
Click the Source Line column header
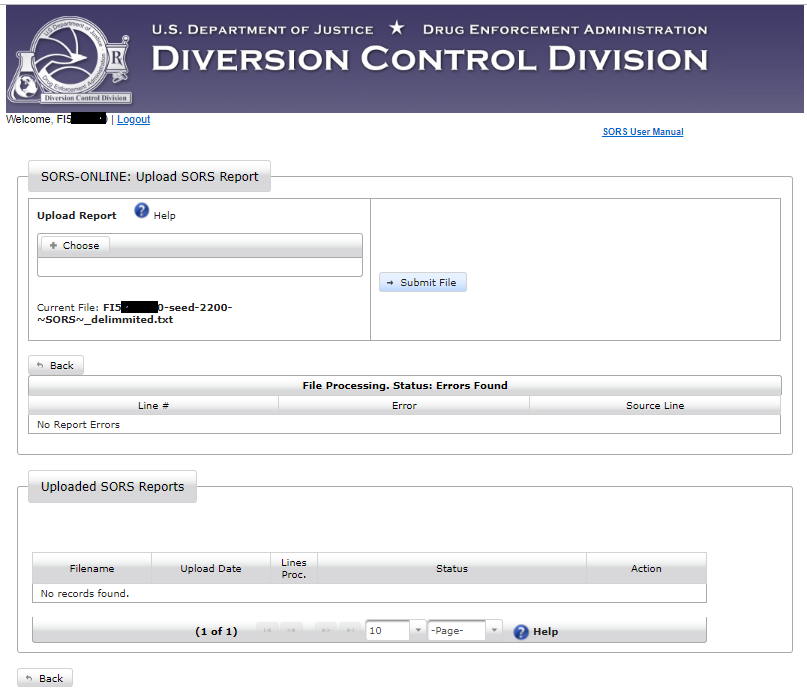(x=655, y=406)
